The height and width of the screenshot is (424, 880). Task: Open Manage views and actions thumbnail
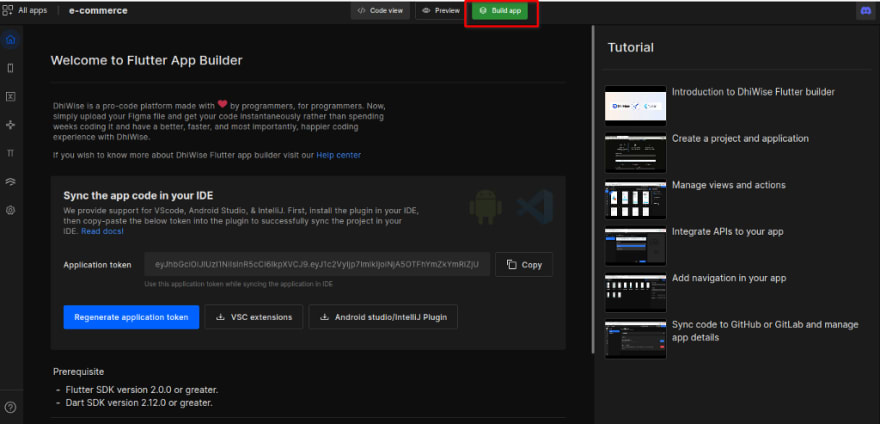click(635, 199)
